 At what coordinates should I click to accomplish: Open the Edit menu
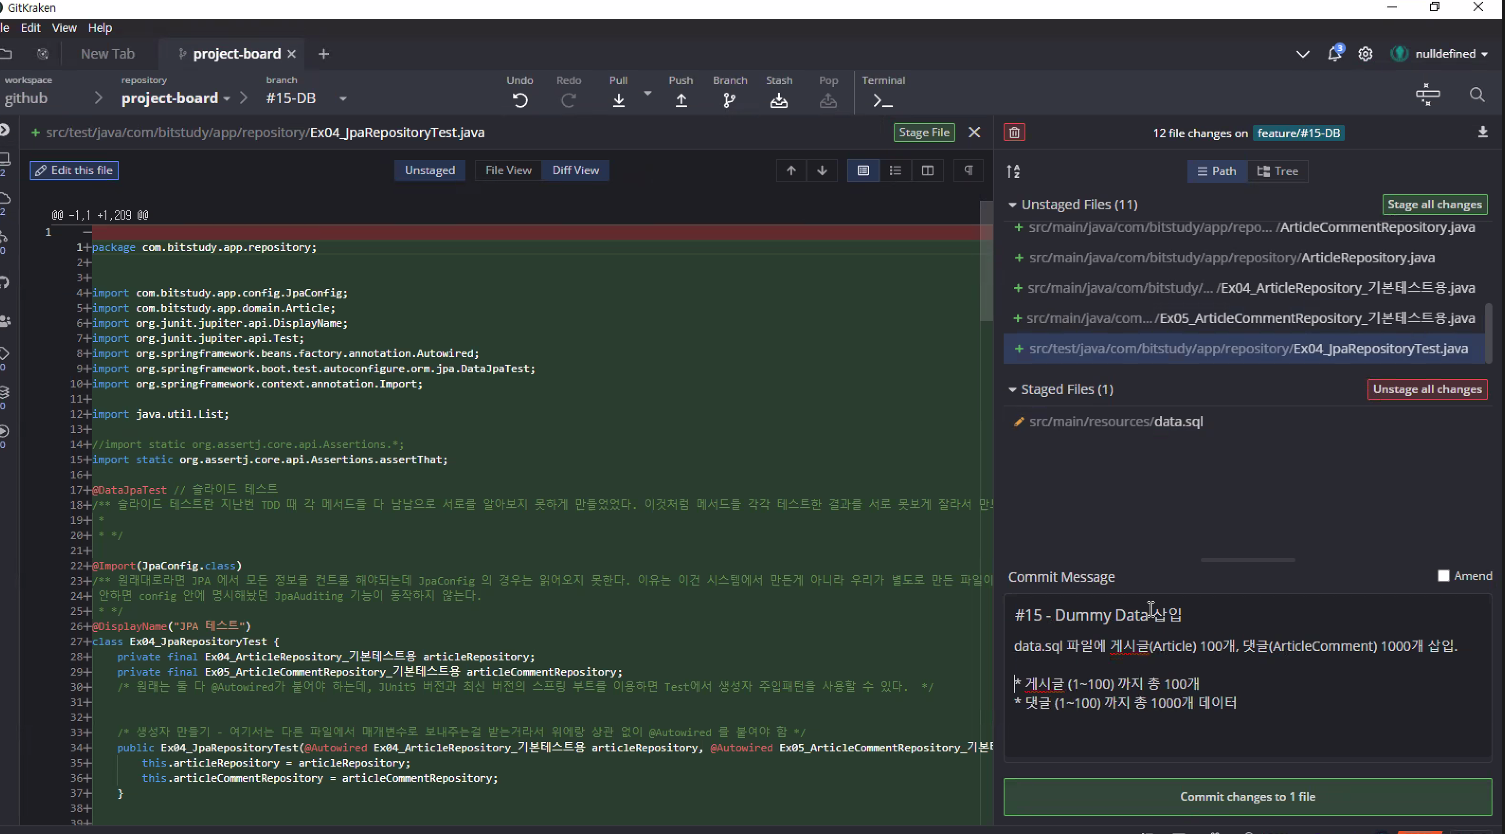[x=31, y=28]
